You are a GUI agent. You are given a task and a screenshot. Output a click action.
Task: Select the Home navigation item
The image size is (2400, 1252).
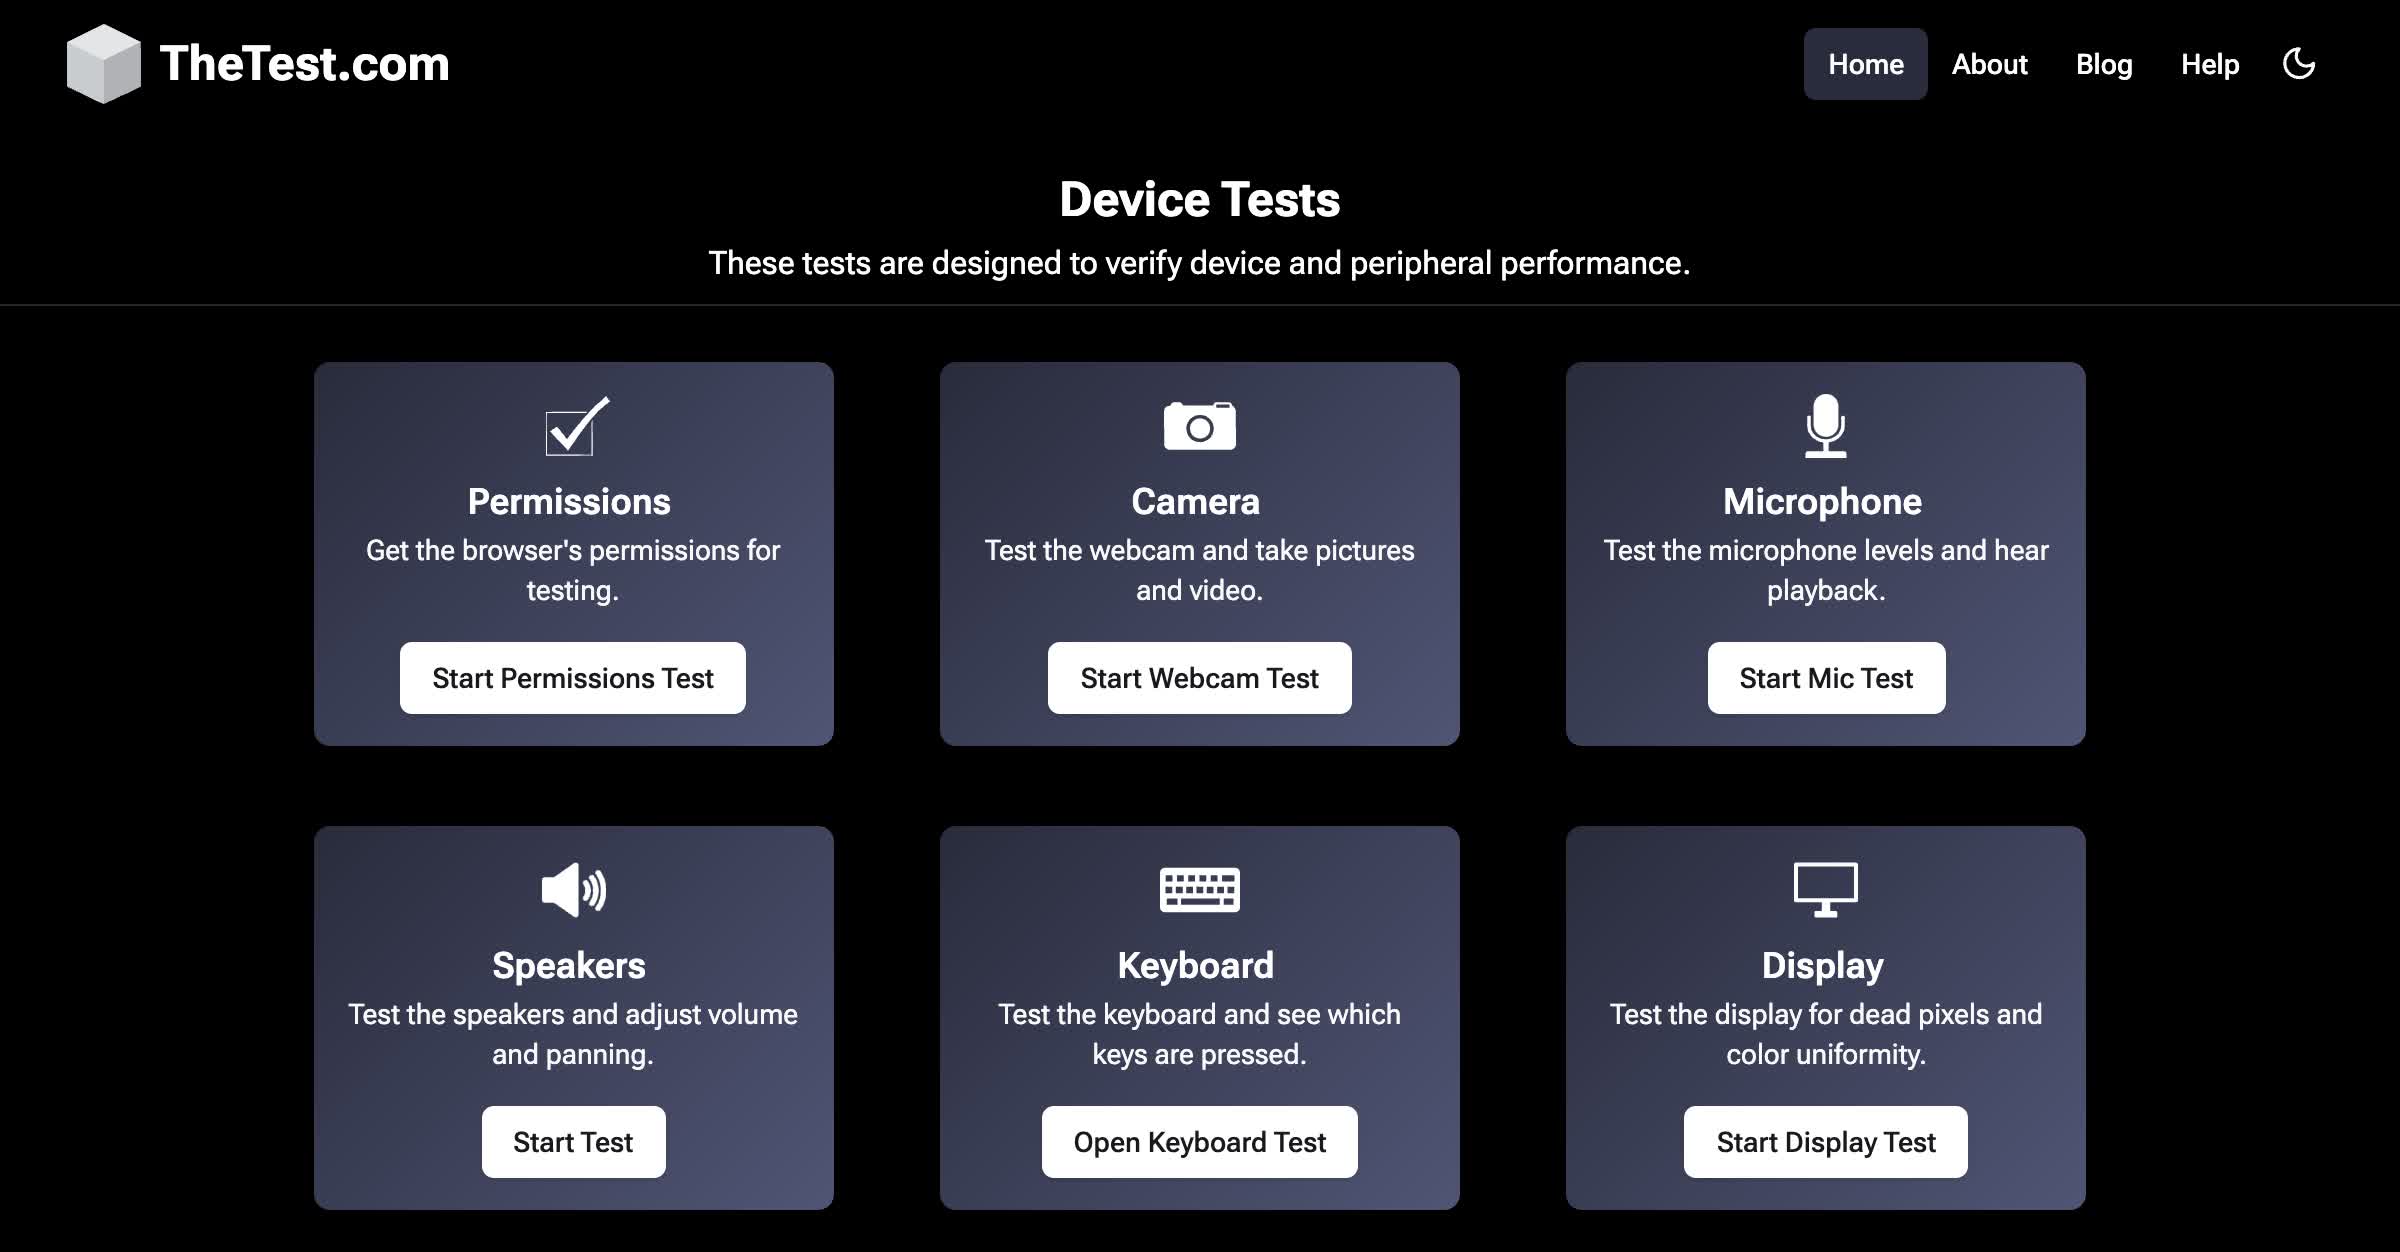coord(1865,64)
